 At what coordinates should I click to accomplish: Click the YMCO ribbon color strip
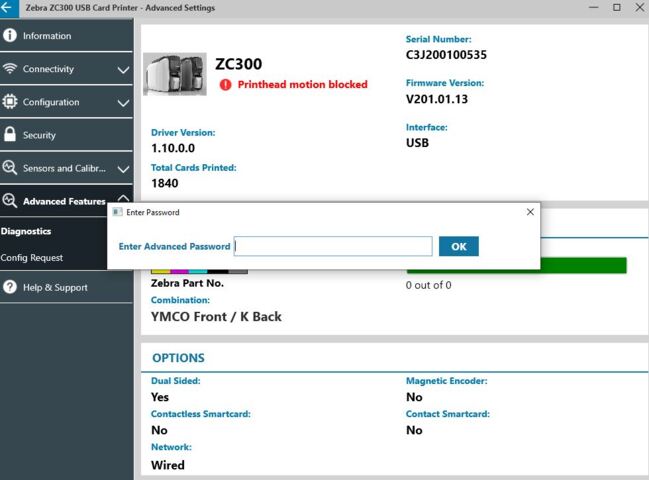199,271
